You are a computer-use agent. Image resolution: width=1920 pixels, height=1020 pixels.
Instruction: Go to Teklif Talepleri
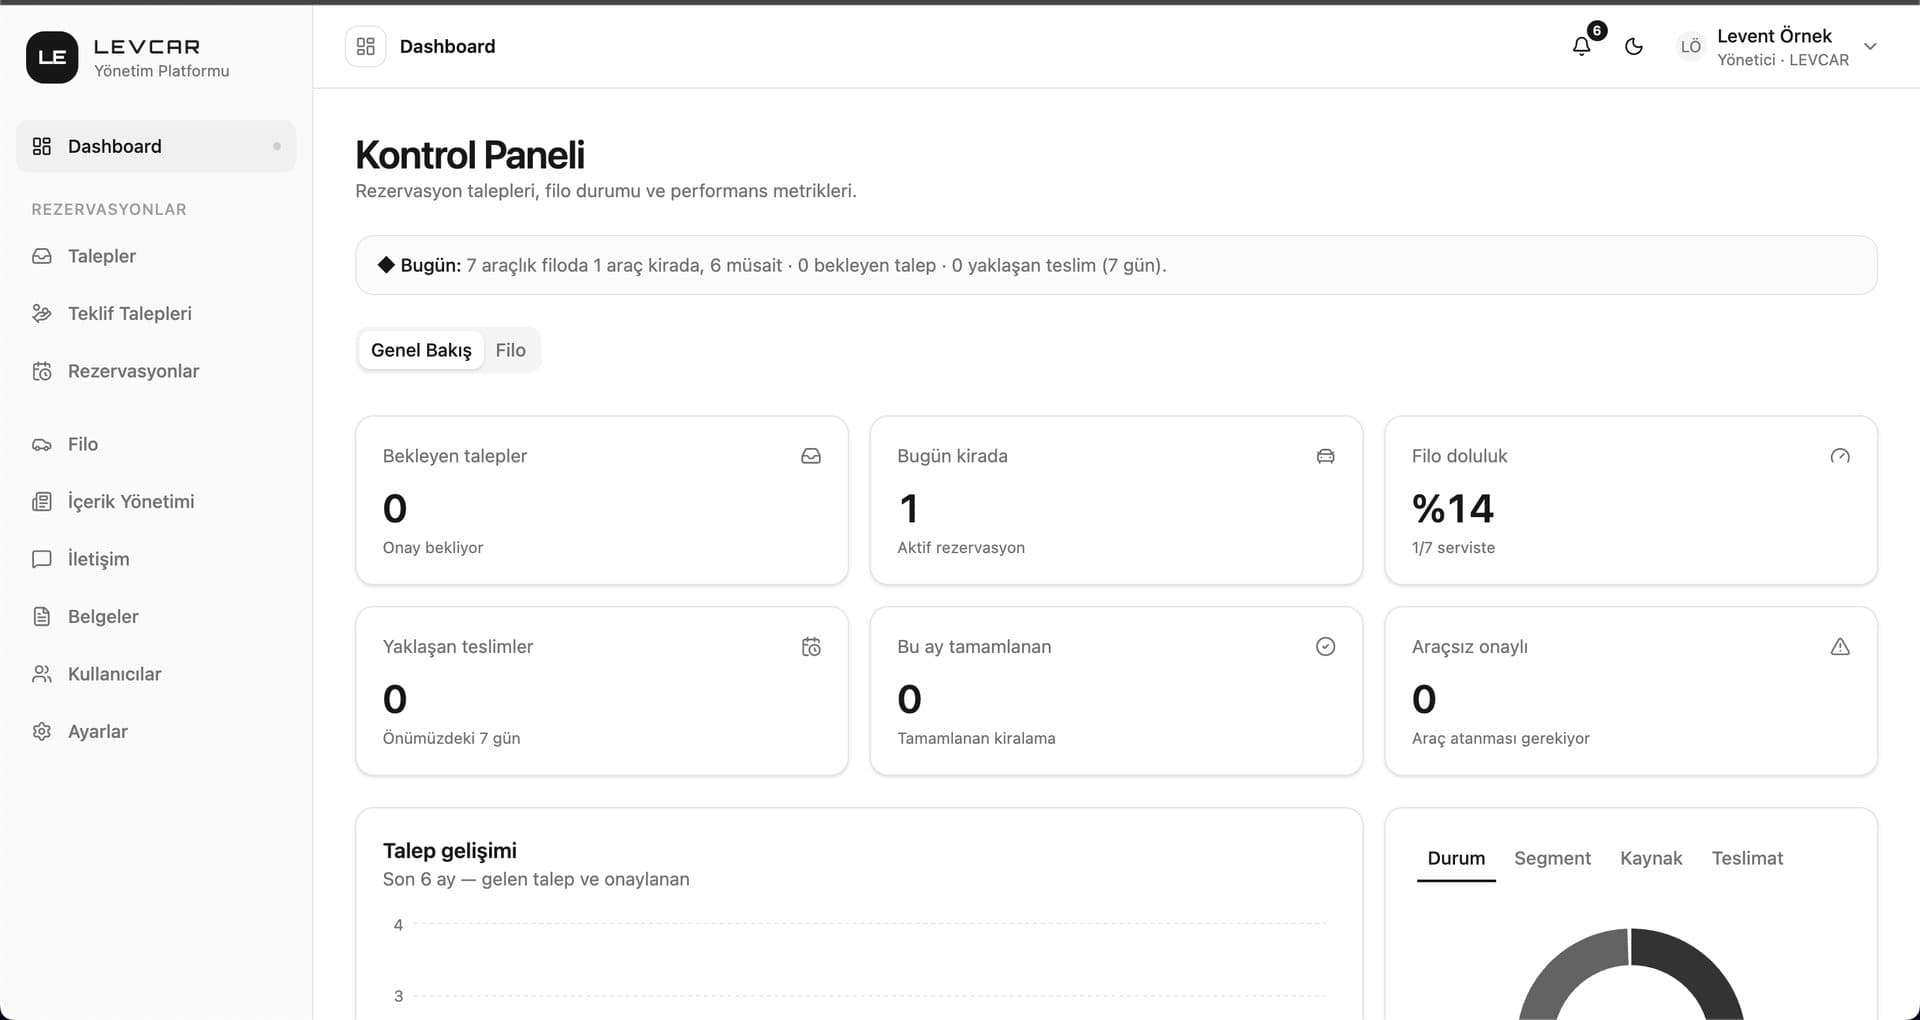pos(156,313)
